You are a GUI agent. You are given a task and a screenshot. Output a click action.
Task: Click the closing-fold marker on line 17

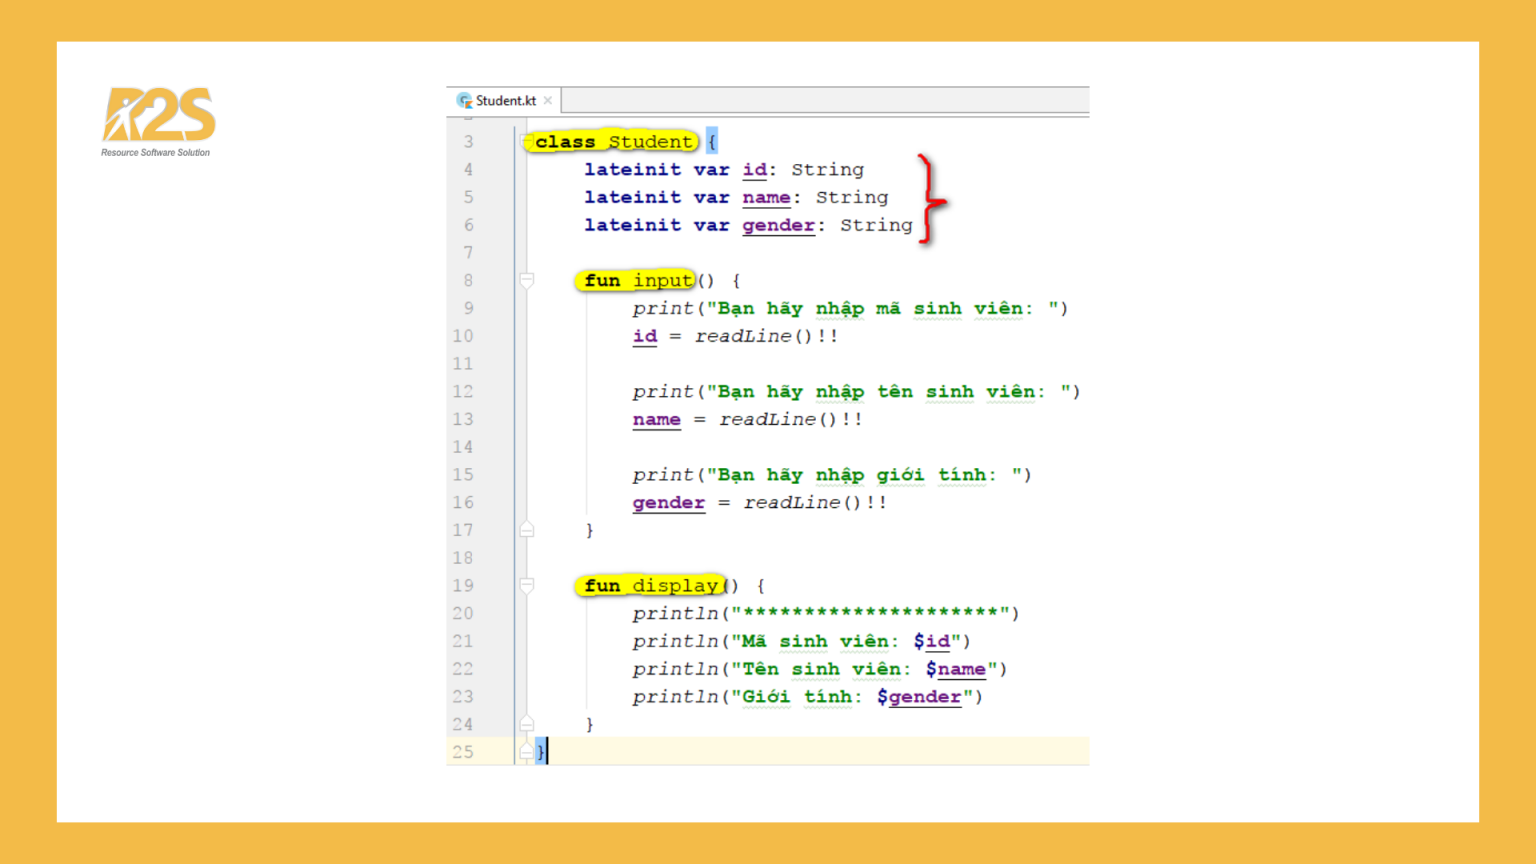(x=528, y=529)
